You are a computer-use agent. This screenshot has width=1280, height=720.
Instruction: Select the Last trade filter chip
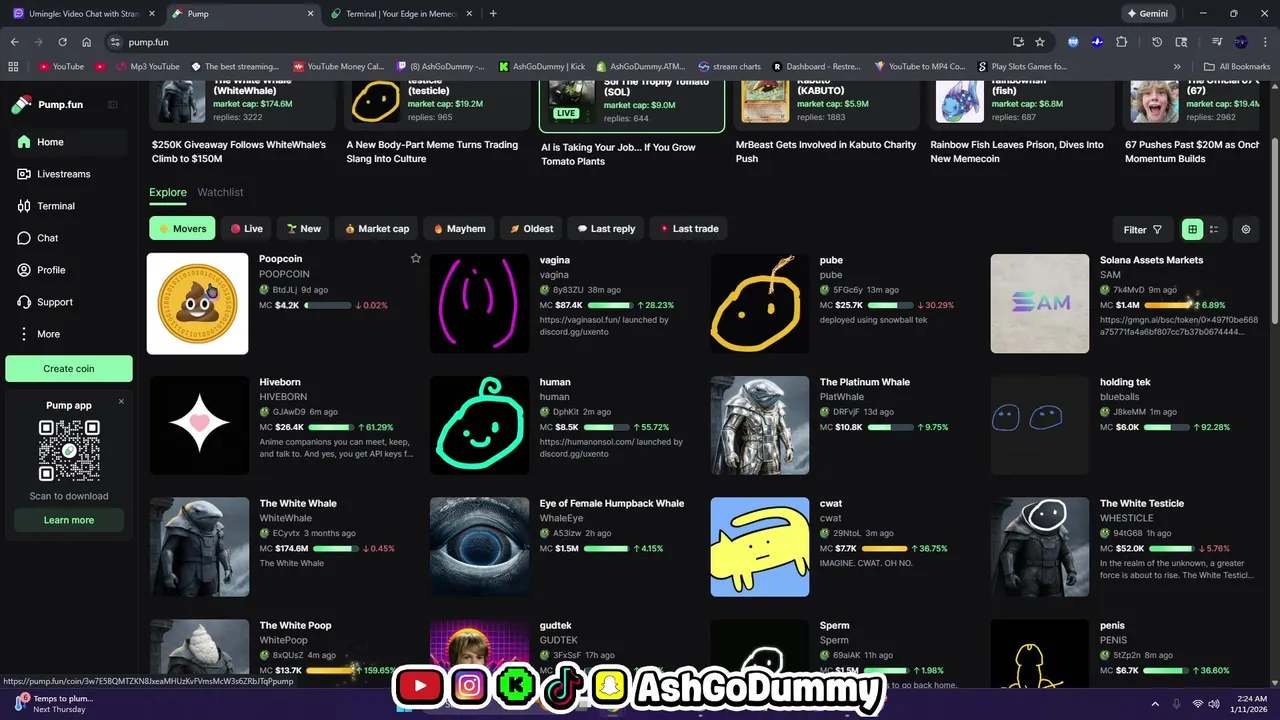tap(689, 229)
